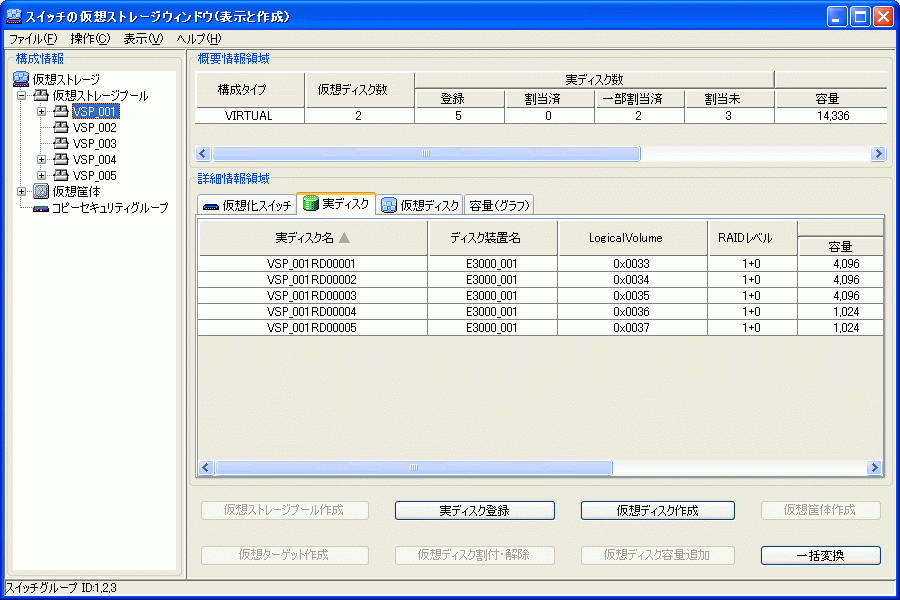
Task: Click the 仮想ストレージ root icon
Action: pyautogui.click(x=21, y=79)
